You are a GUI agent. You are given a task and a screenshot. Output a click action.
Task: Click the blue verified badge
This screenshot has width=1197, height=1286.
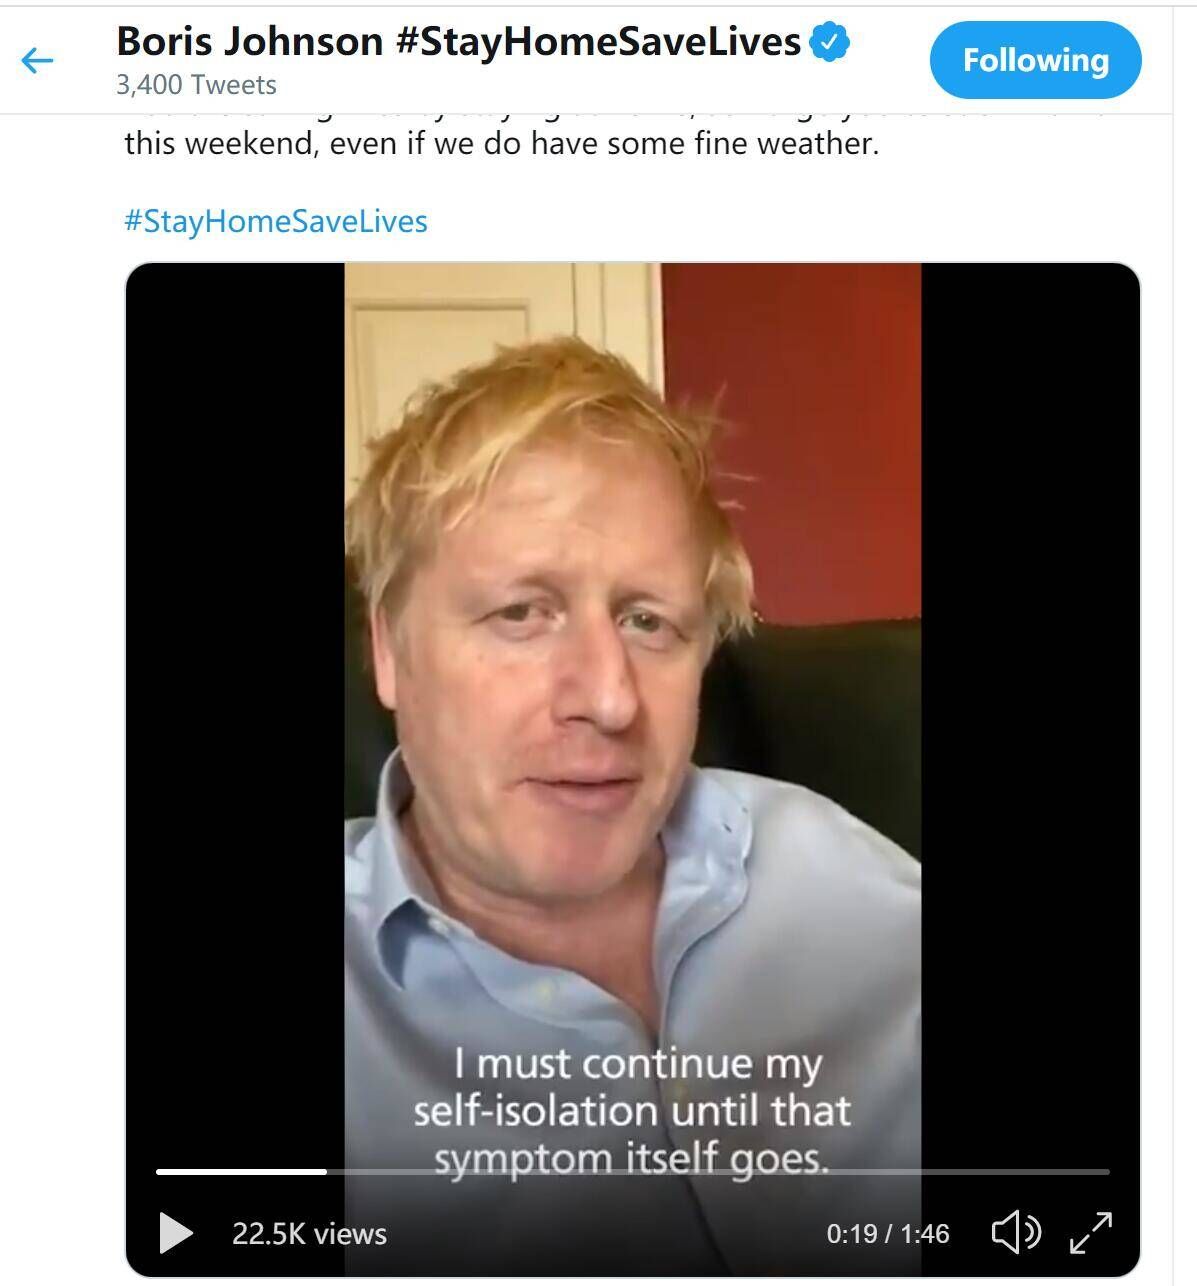click(829, 42)
